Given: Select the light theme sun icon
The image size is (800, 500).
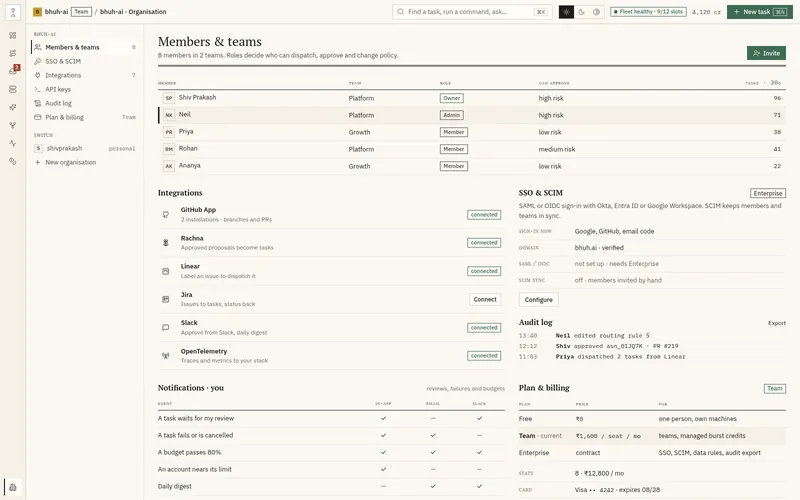Looking at the screenshot, I should click(x=566, y=12).
